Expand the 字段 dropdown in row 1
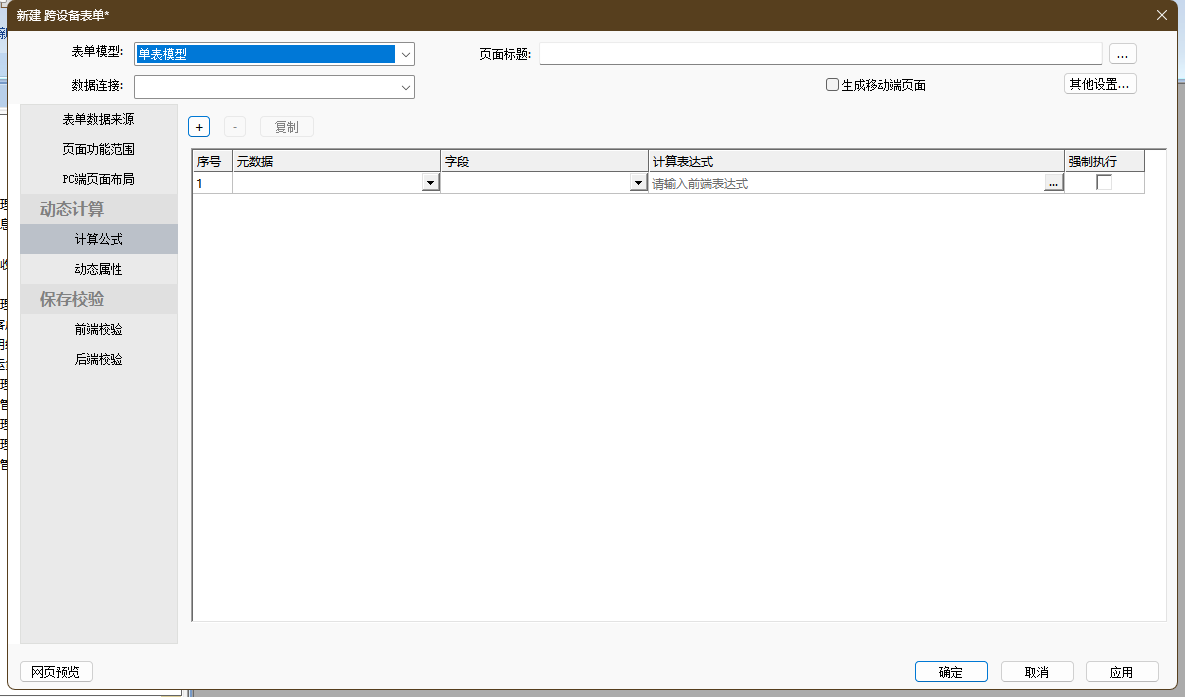1185x697 pixels. point(638,183)
